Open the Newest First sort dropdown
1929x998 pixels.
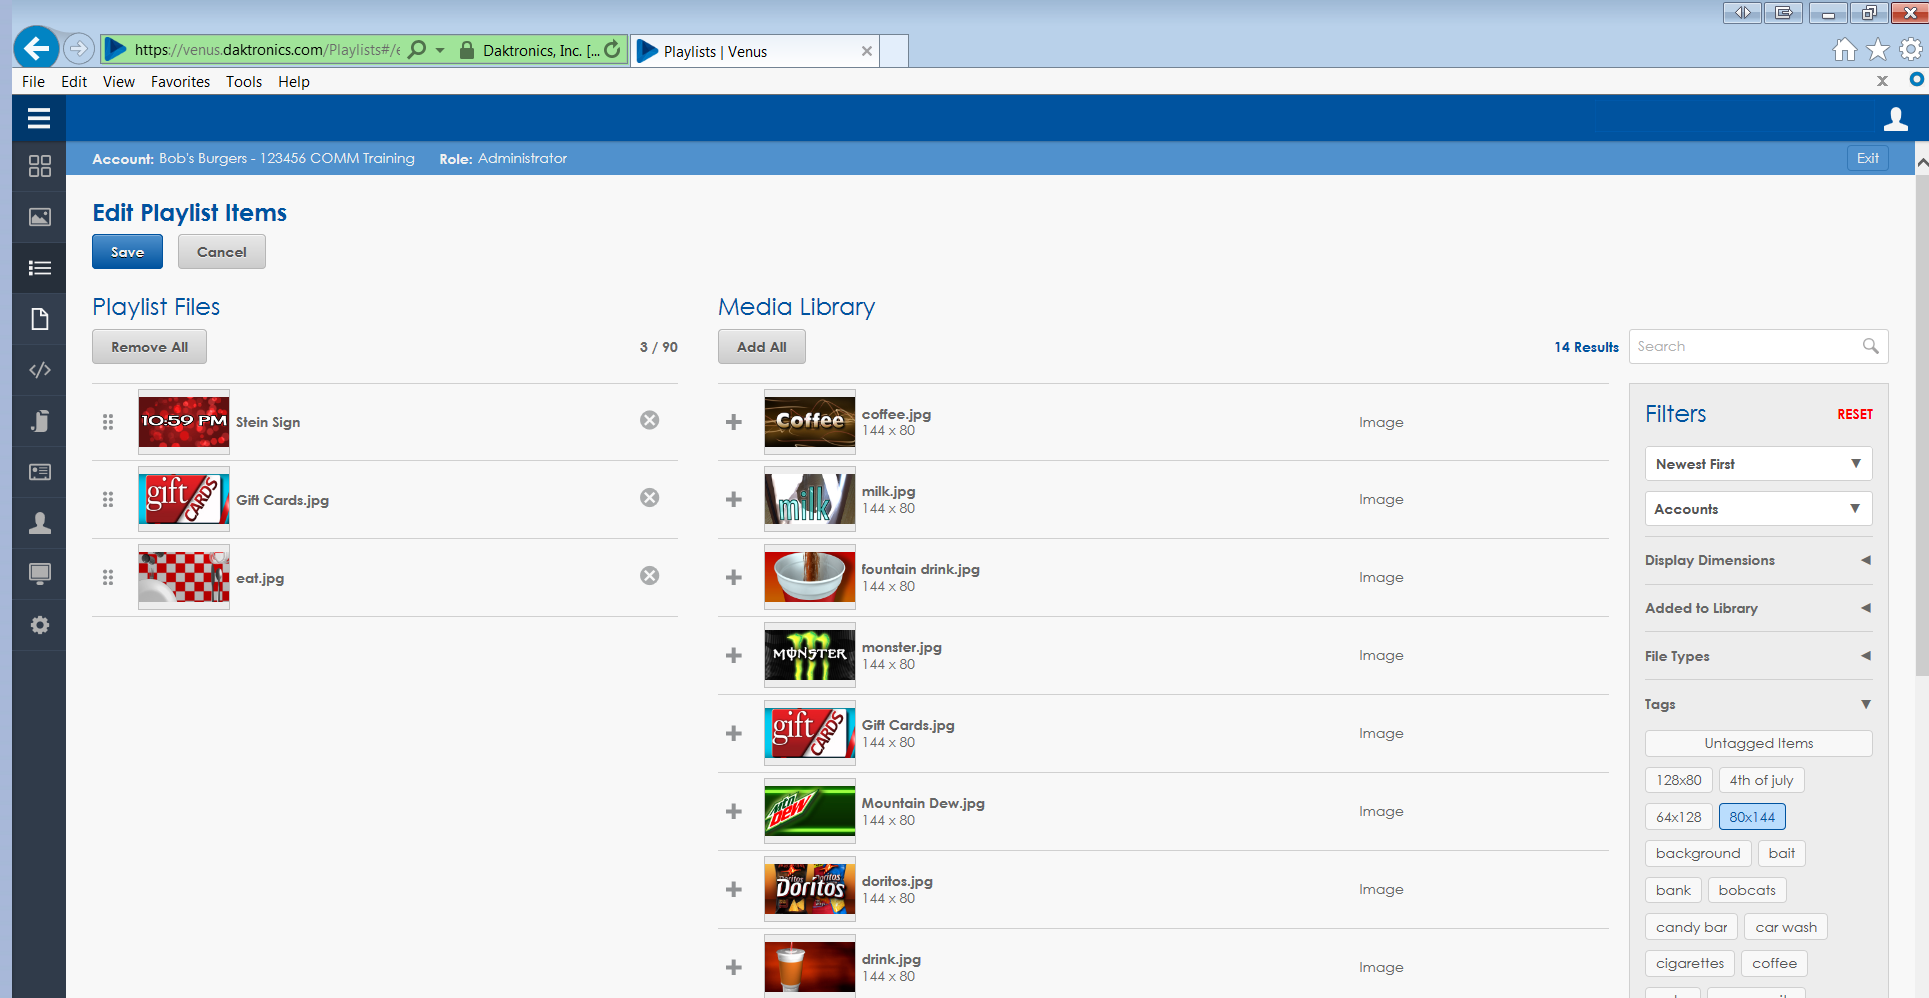click(1758, 464)
